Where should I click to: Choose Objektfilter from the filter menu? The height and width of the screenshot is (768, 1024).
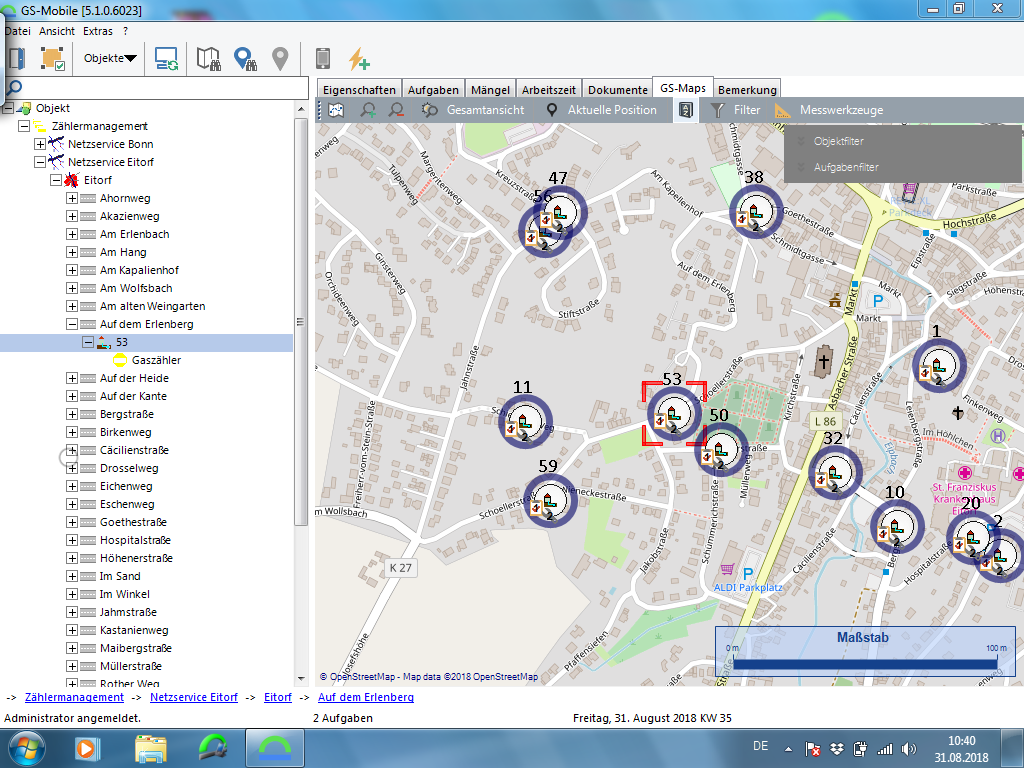[x=838, y=141]
